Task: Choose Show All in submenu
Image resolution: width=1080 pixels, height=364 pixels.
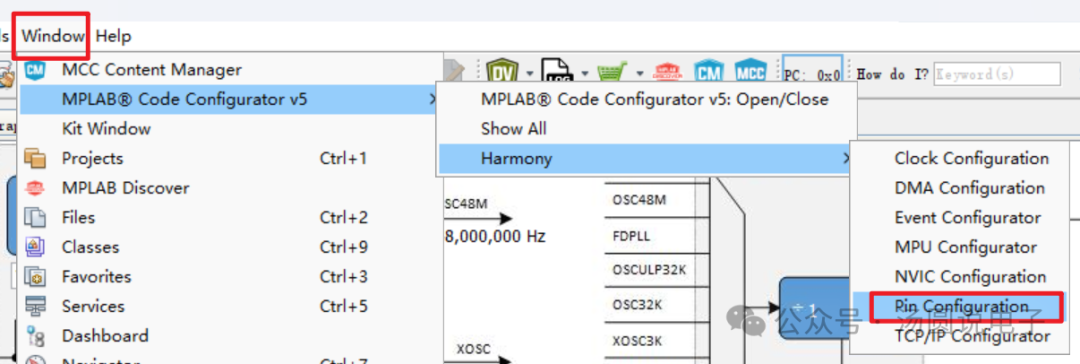Action: click(513, 129)
